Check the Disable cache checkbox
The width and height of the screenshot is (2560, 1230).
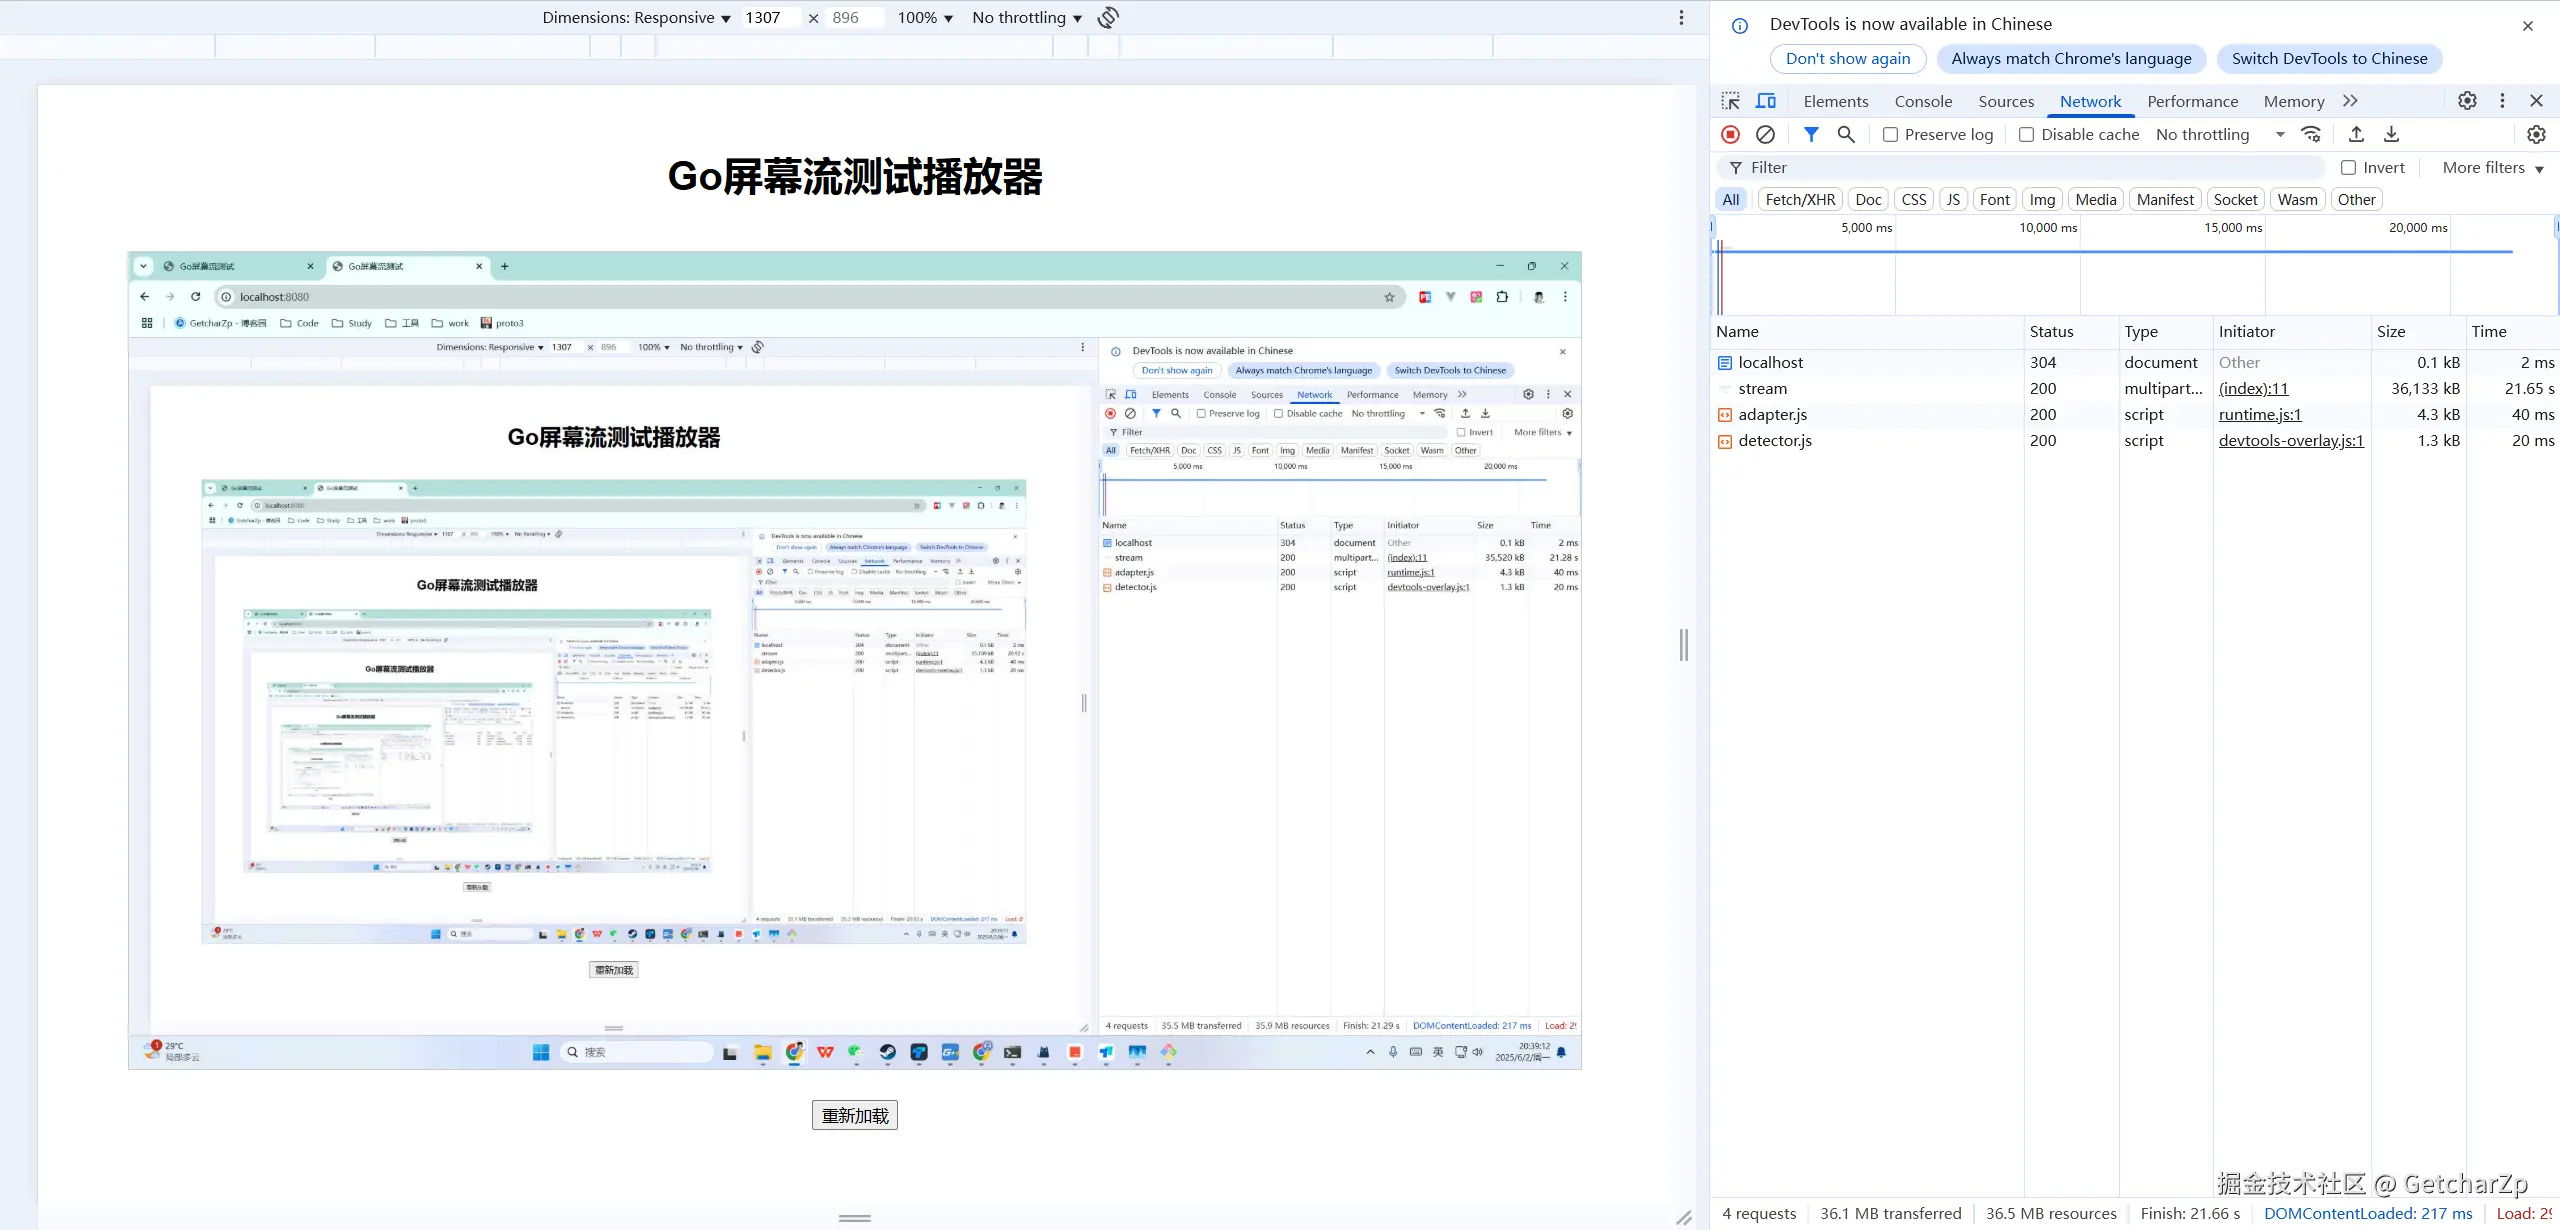2026,134
